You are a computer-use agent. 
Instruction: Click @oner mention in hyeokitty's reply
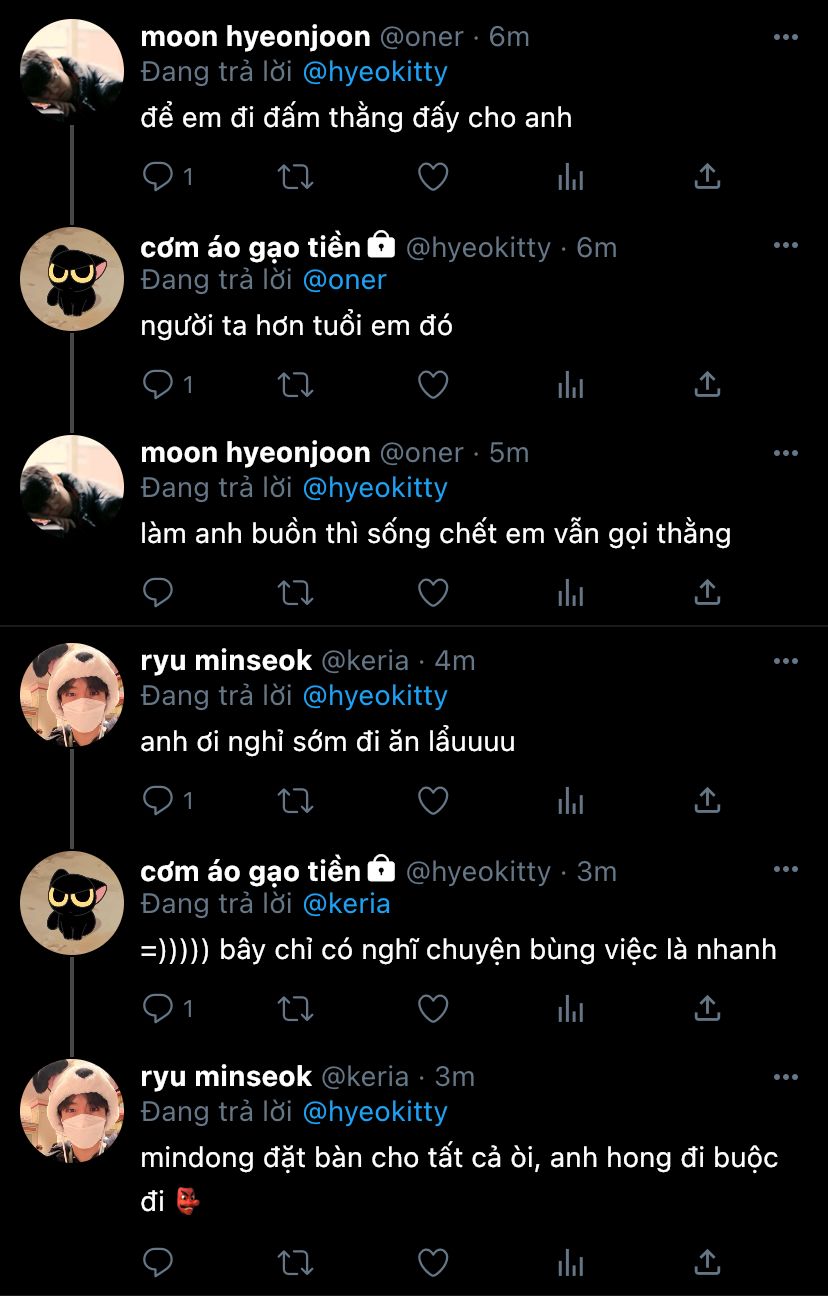(x=344, y=280)
